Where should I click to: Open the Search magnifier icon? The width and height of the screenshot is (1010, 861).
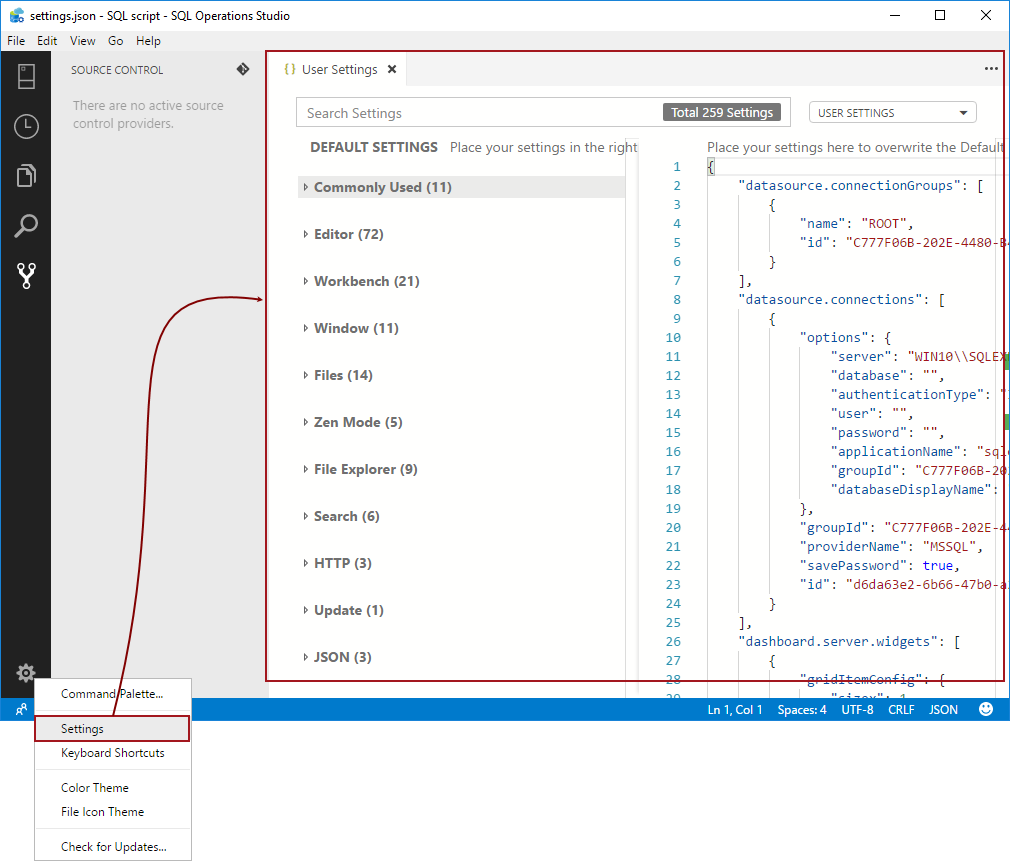26,226
